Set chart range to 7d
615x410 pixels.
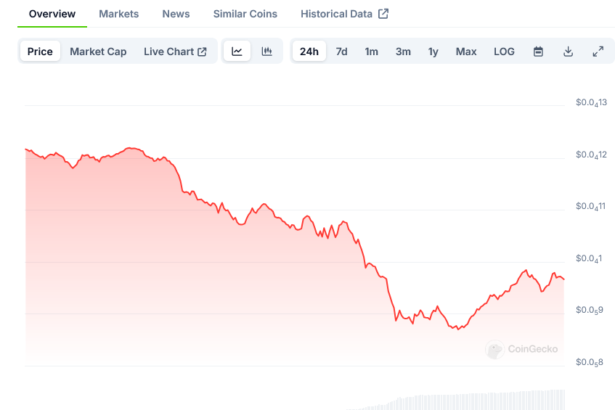[x=342, y=52]
